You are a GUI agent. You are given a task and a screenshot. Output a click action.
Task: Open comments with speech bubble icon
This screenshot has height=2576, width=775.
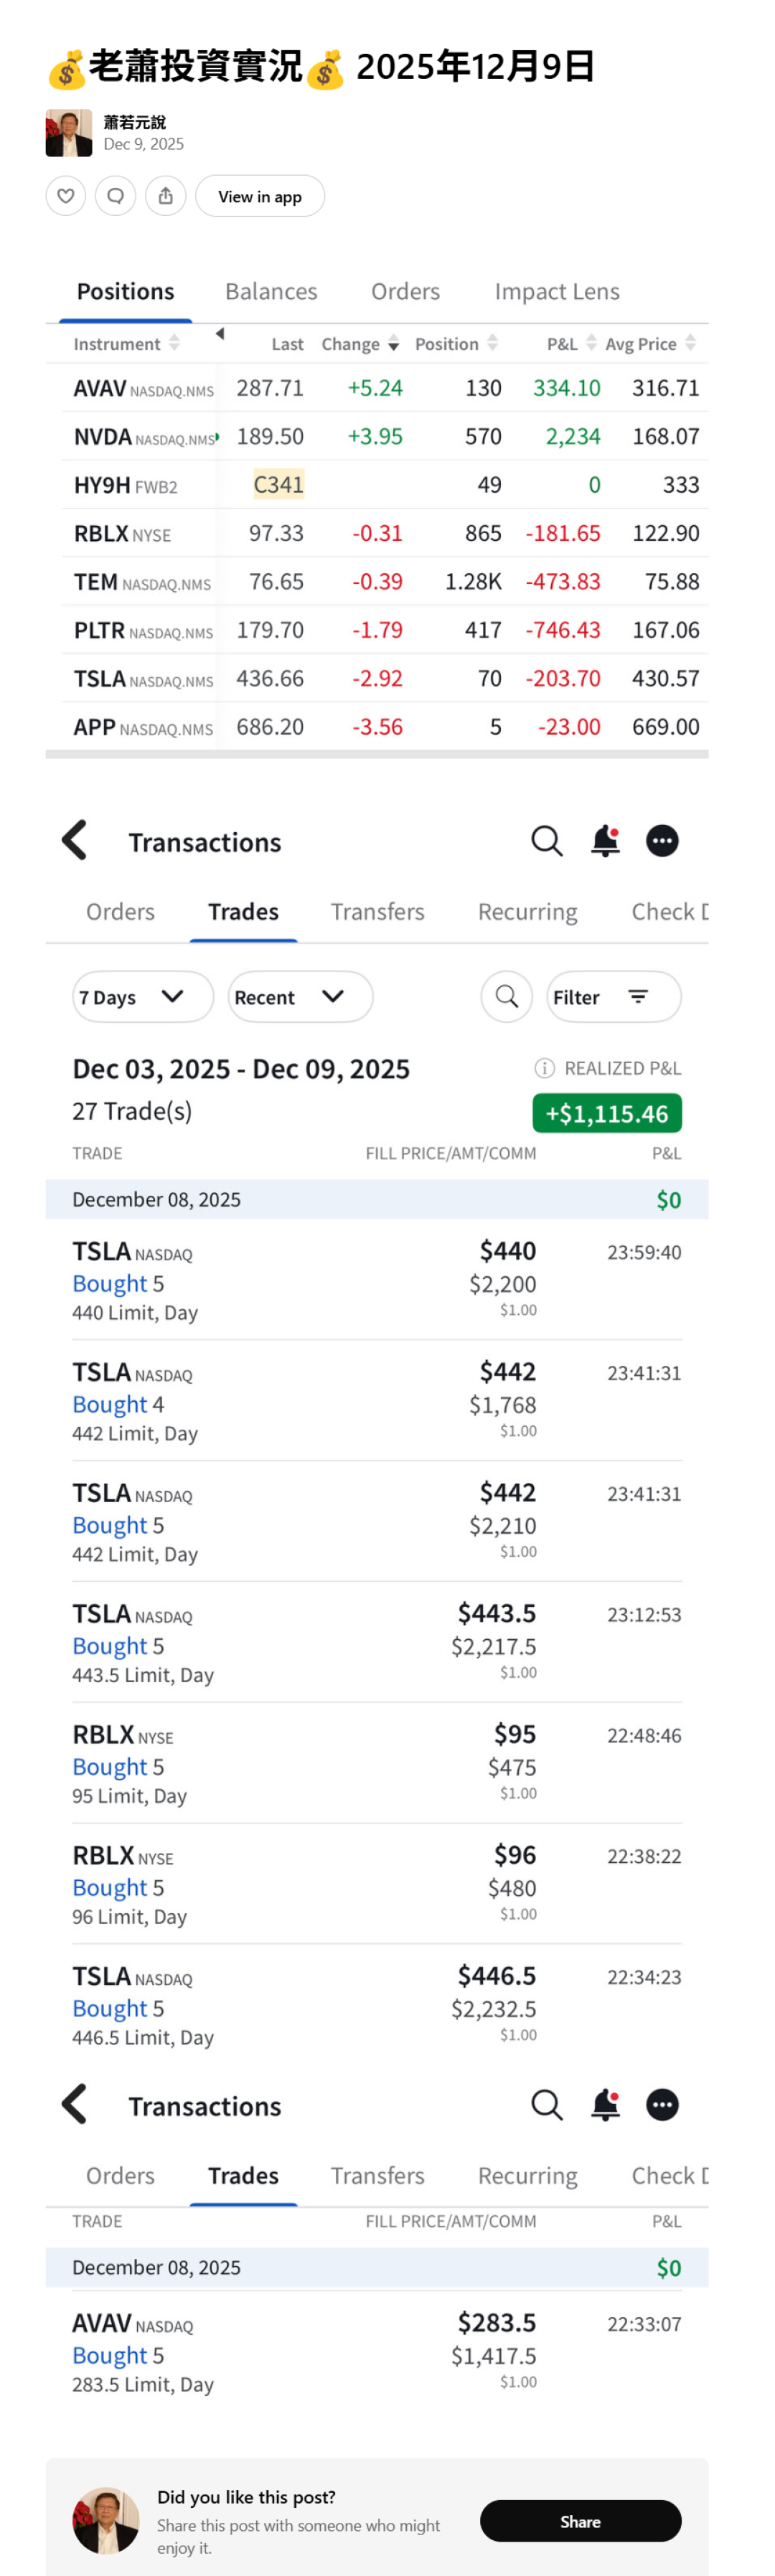[116, 196]
